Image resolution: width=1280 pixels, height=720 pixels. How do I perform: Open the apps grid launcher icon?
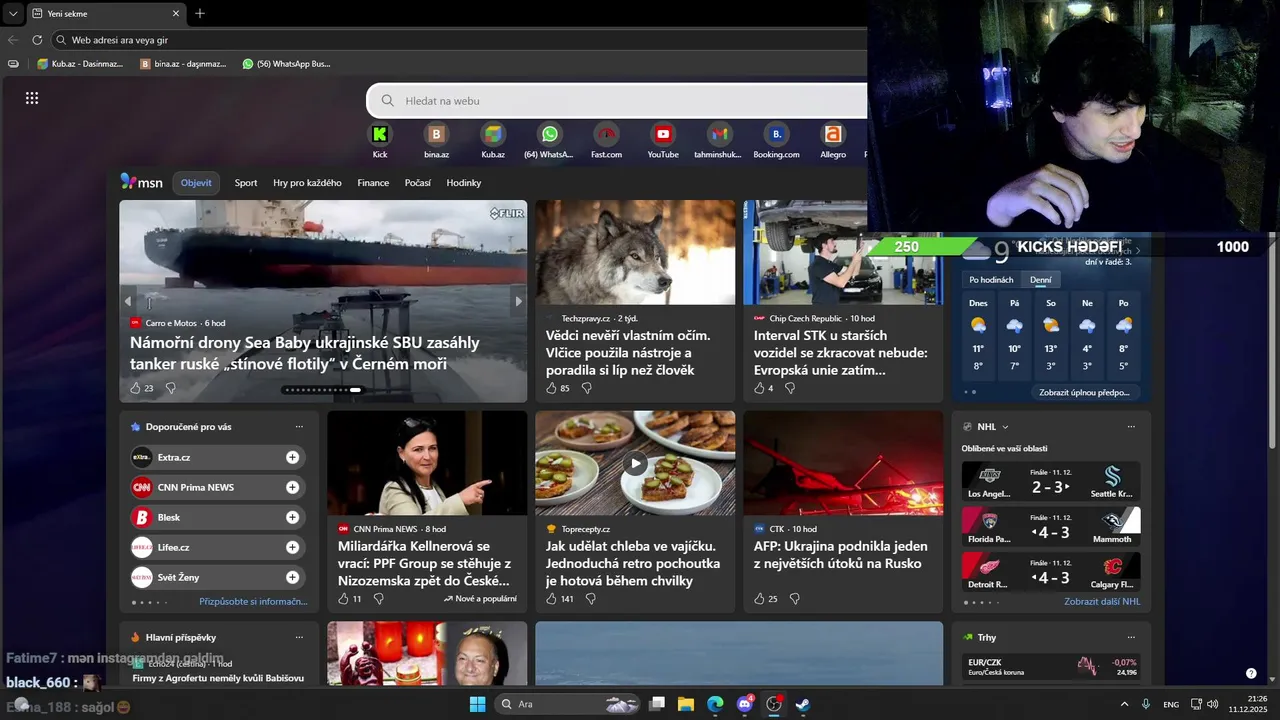[32, 98]
